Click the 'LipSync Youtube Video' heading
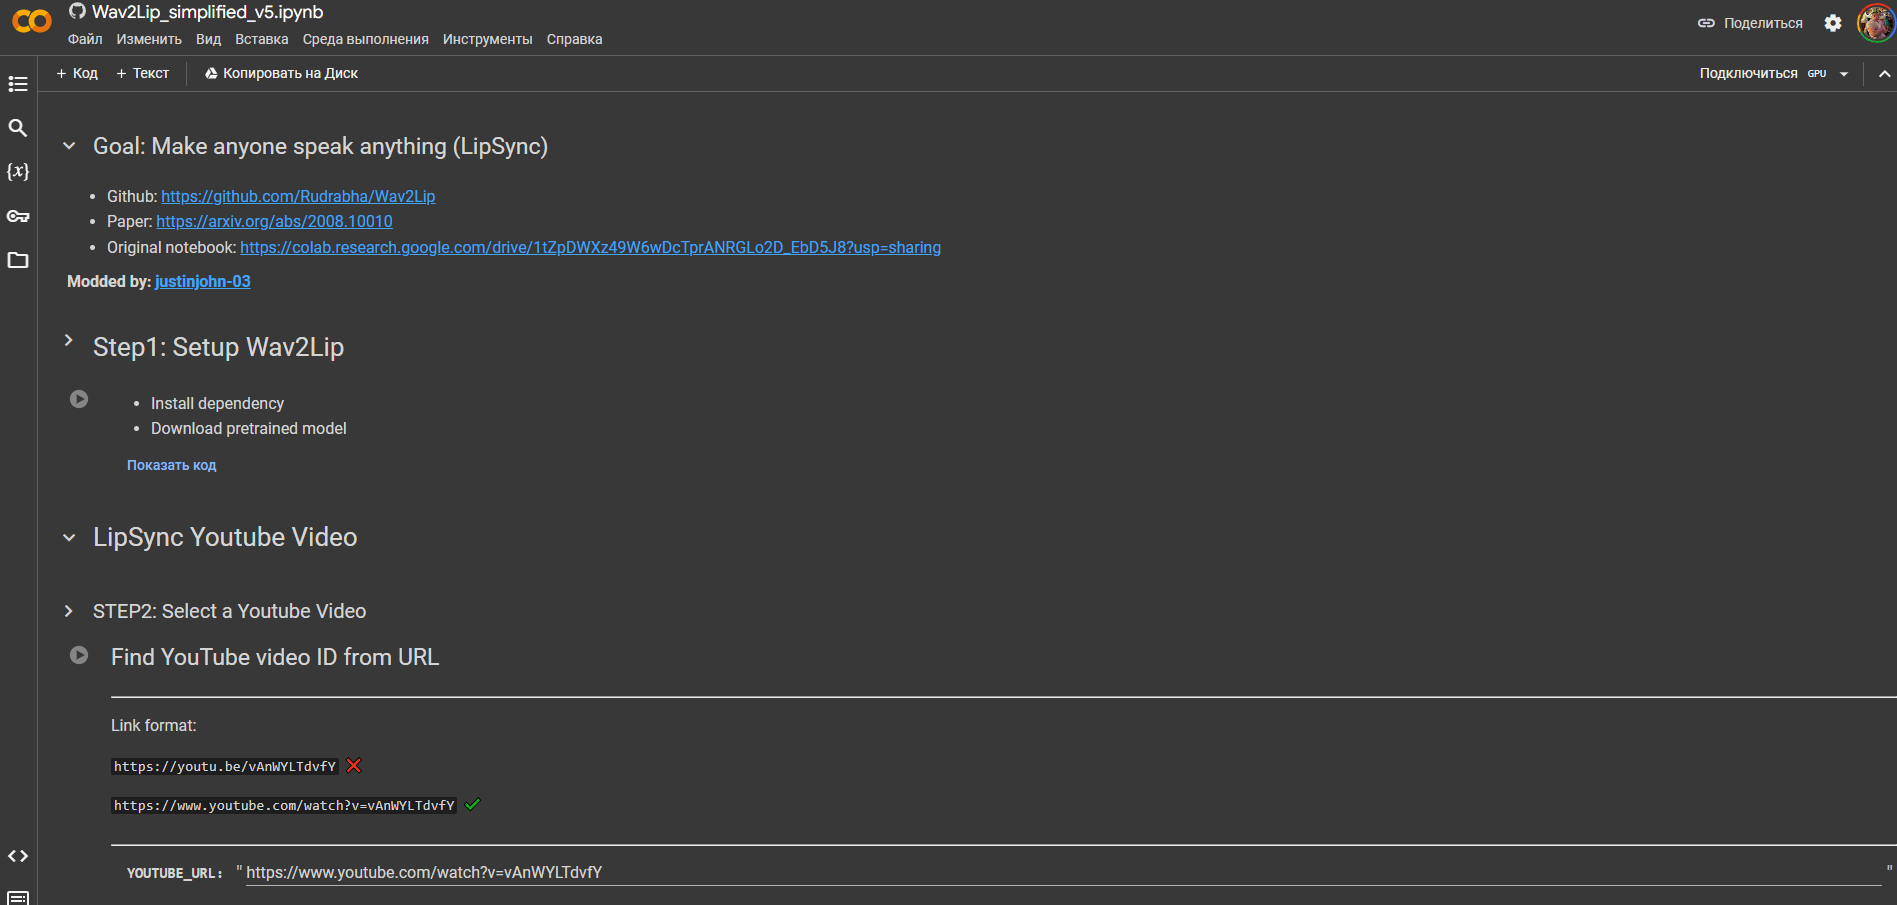The height and width of the screenshot is (905, 1897). pos(225,537)
